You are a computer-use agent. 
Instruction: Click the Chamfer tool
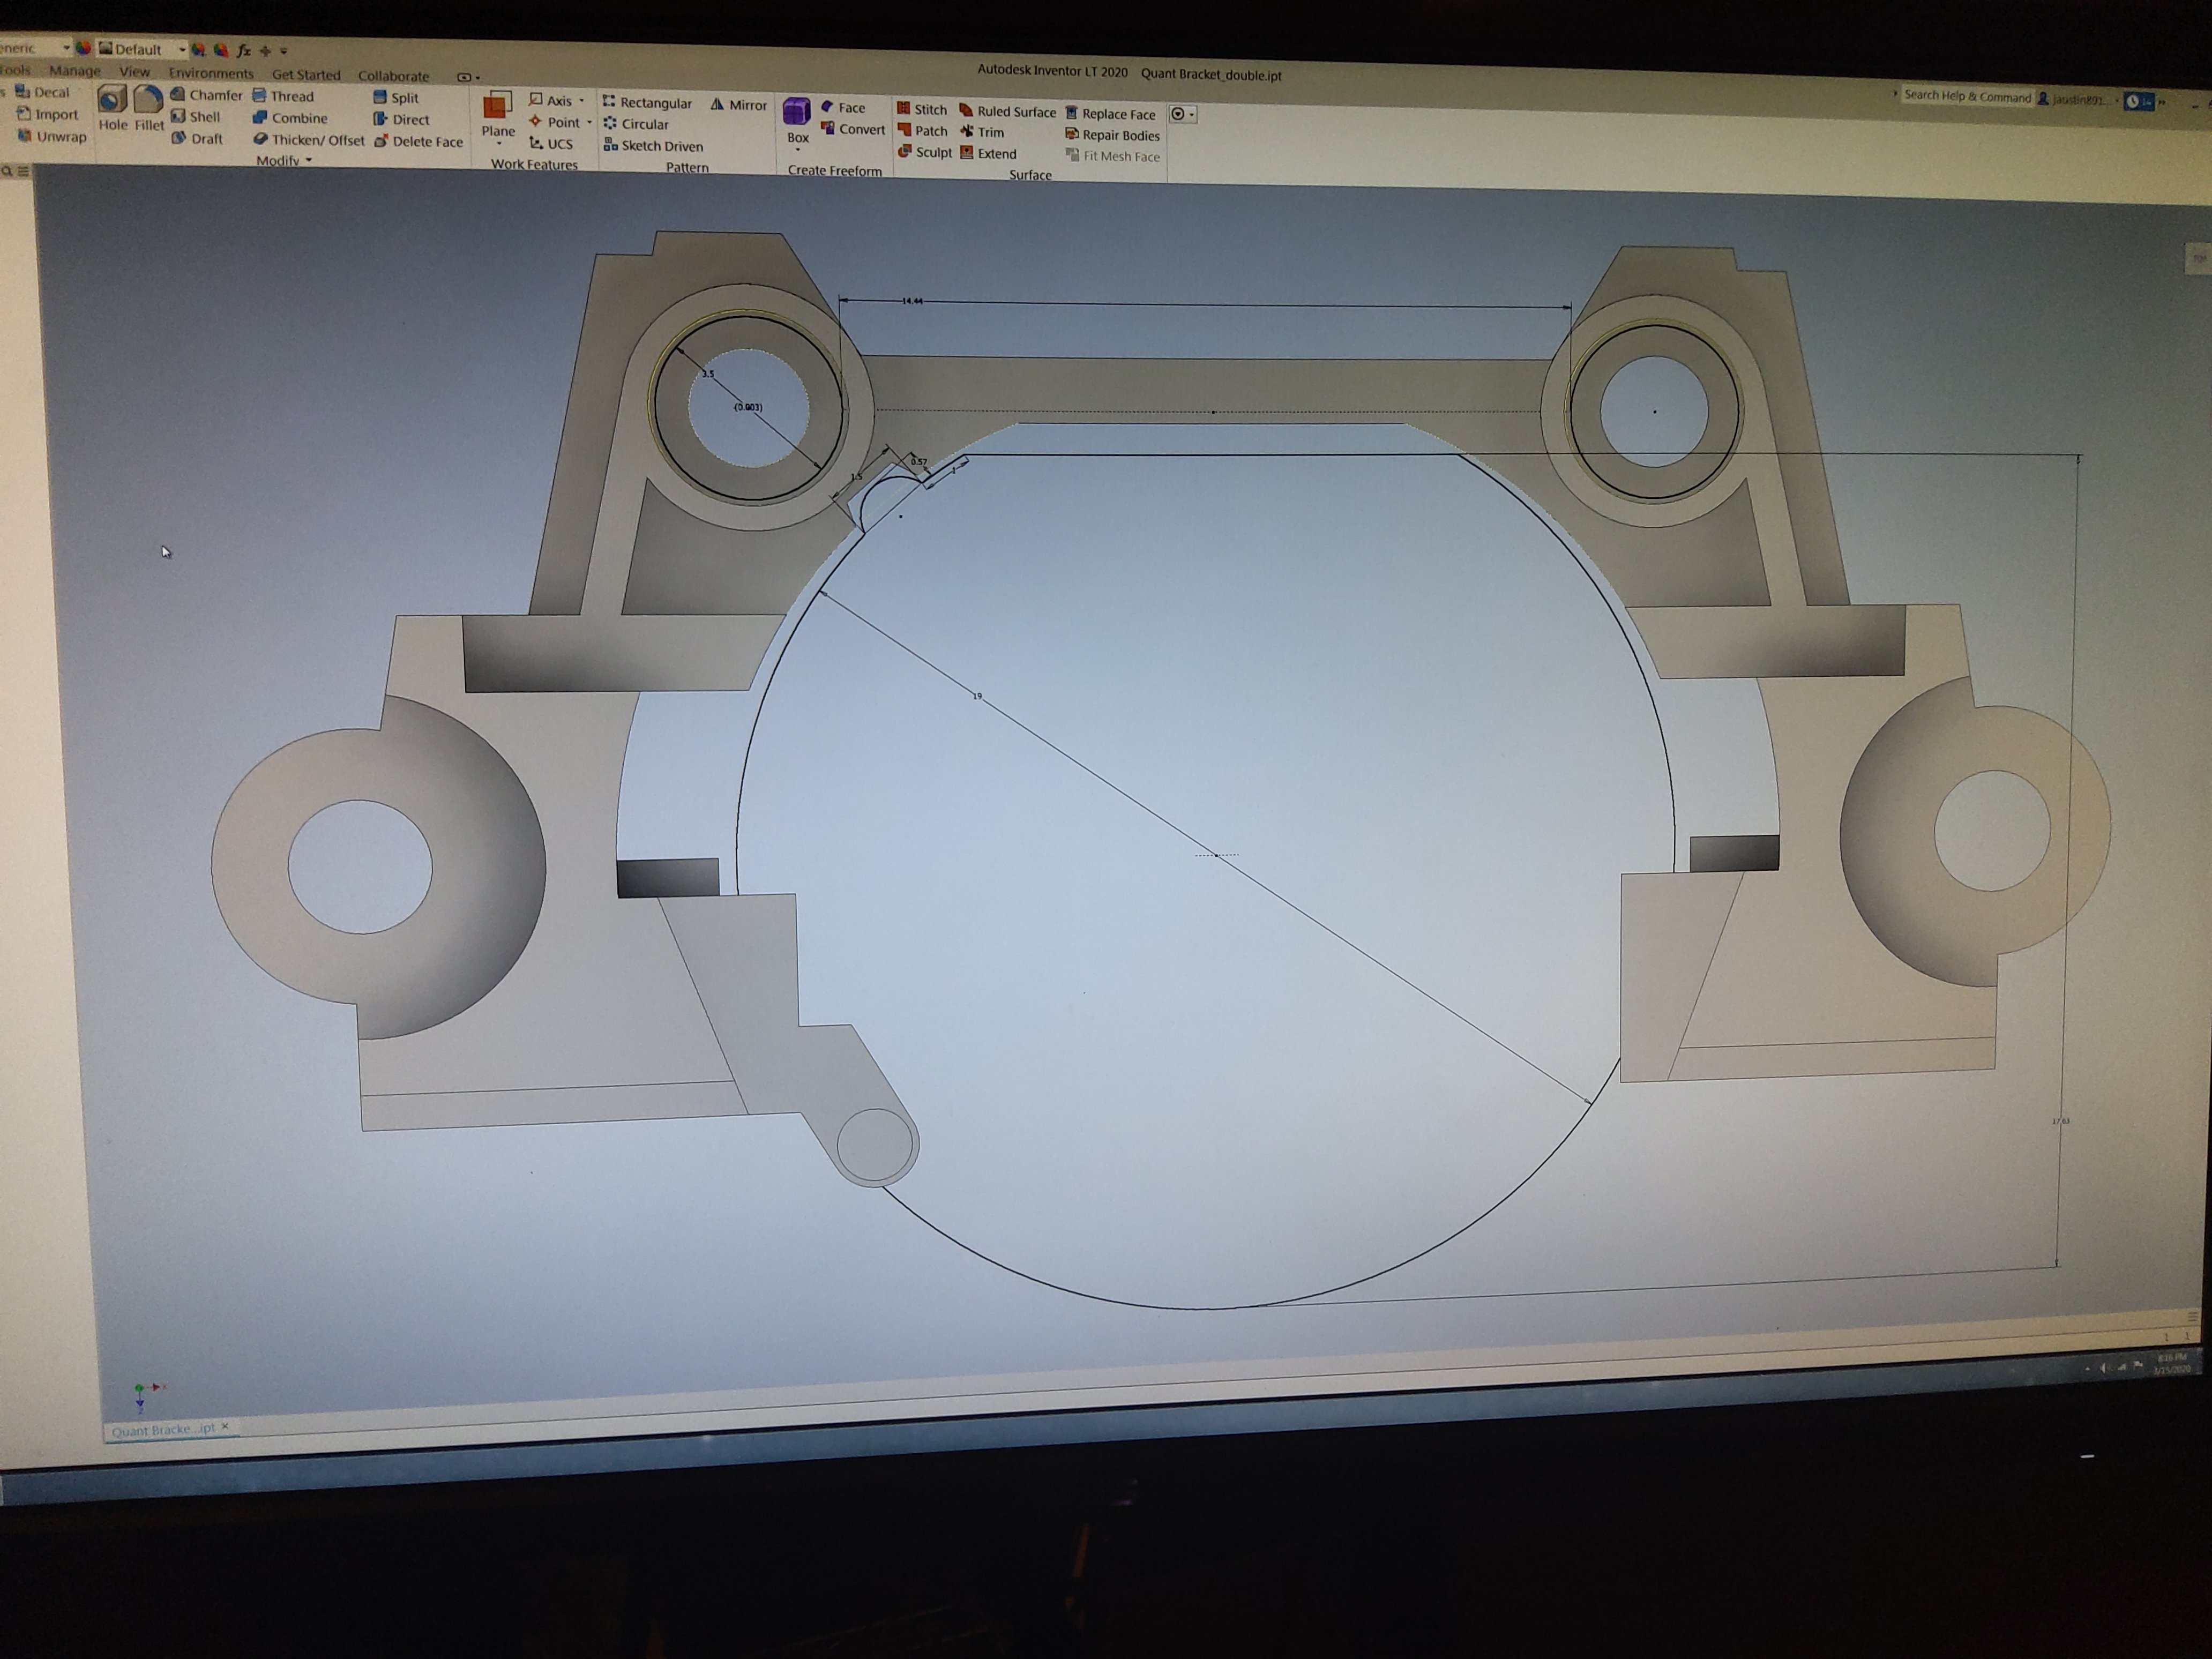coord(206,95)
